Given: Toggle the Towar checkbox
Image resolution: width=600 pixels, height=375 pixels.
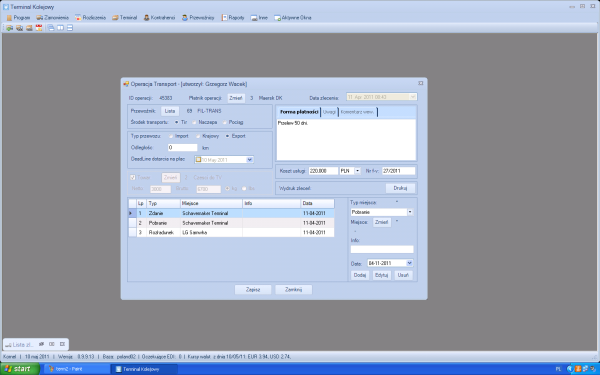Looking at the screenshot, I should tap(133, 178).
